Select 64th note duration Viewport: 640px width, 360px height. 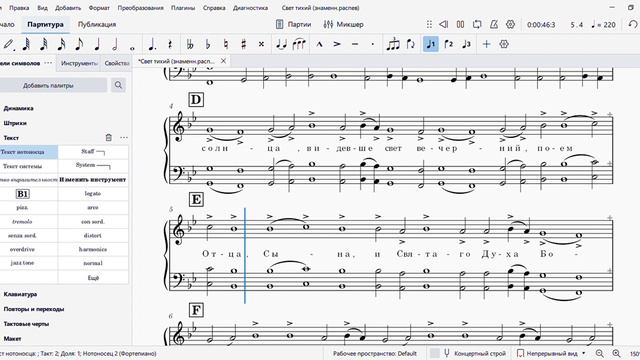pyautogui.click(x=26, y=44)
